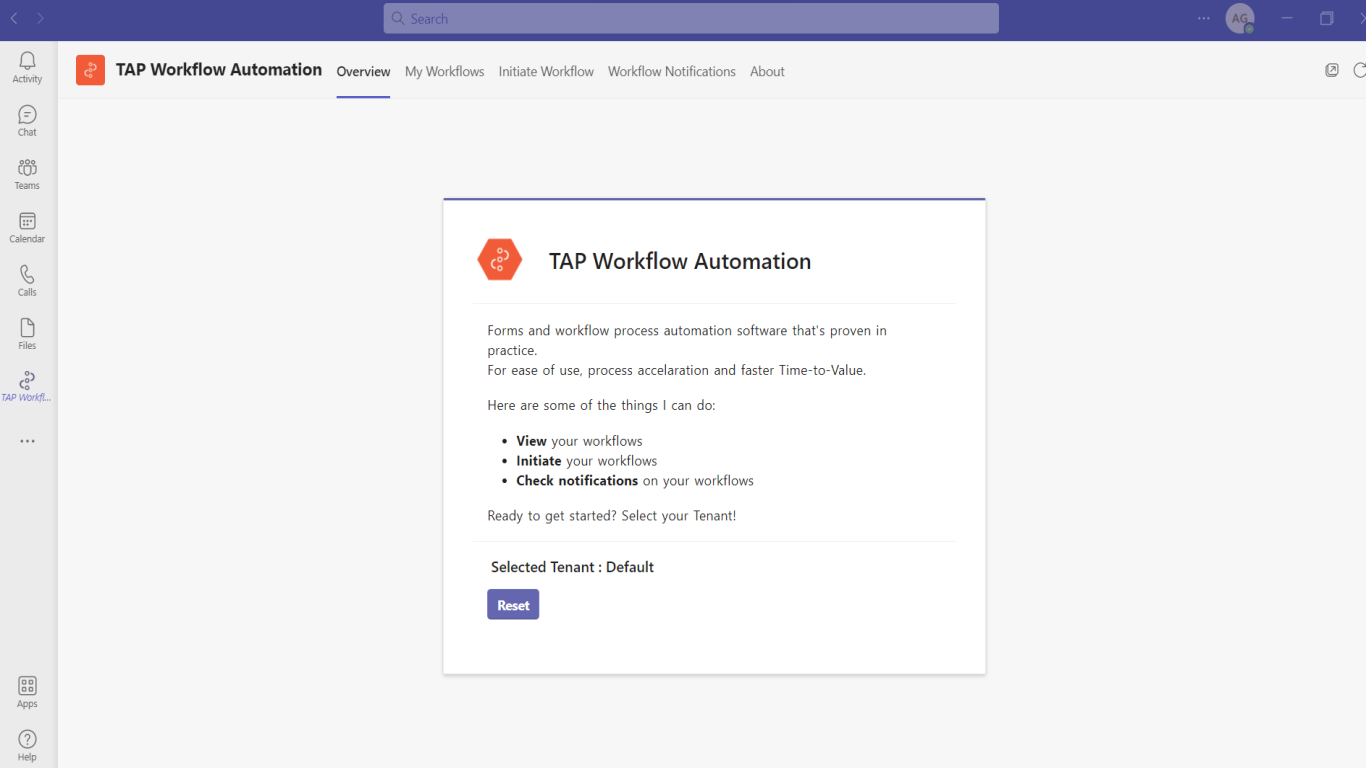This screenshot has height=768, width=1366.
Task: Select TAP Workflow app in the sidebar
Action: [x=27, y=386]
